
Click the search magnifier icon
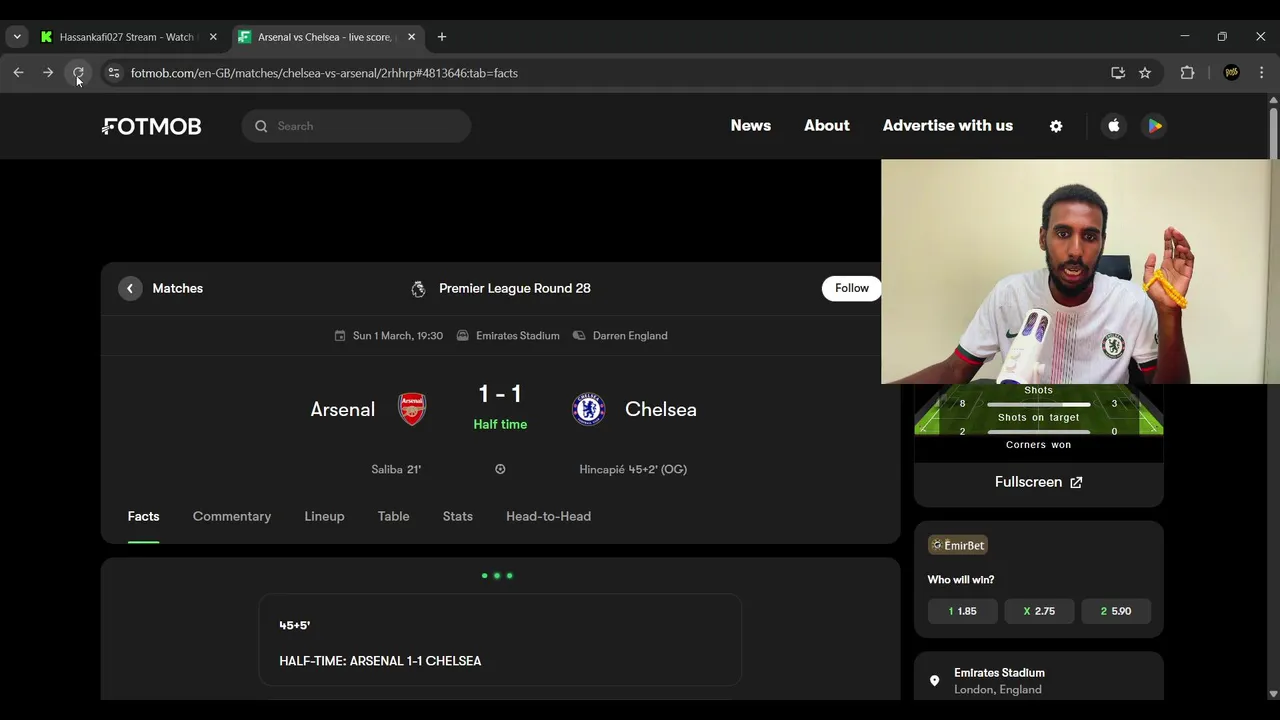click(x=261, y=126)
